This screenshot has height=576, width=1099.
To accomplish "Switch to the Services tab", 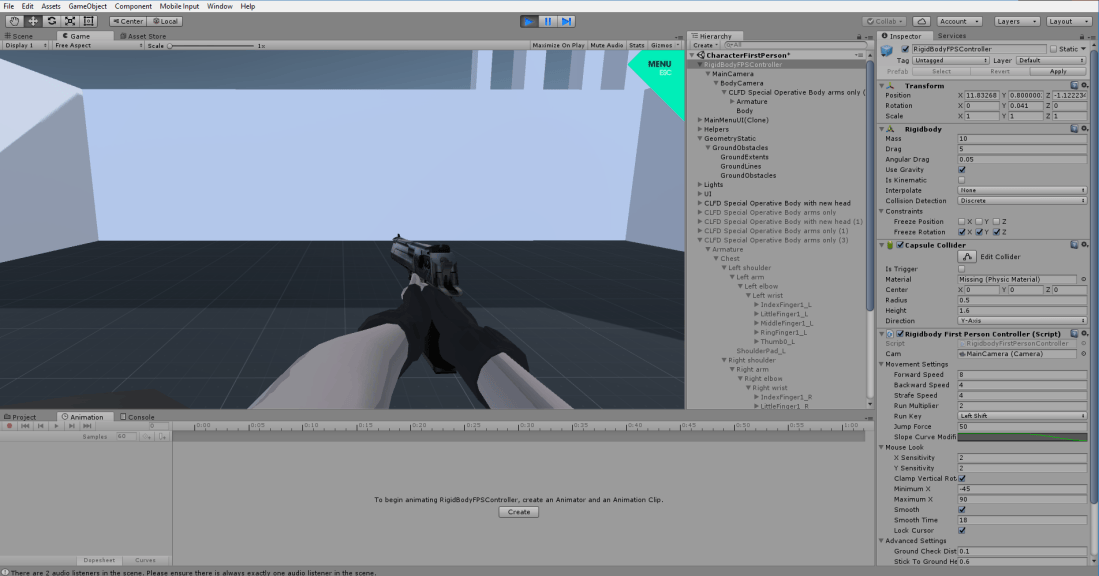I will coord(951,36).
